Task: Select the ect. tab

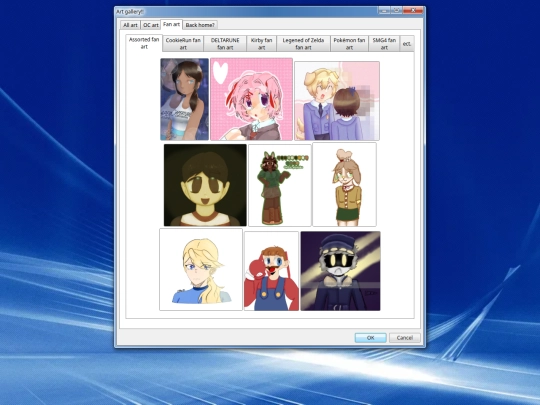Action: tap(407, 44)
